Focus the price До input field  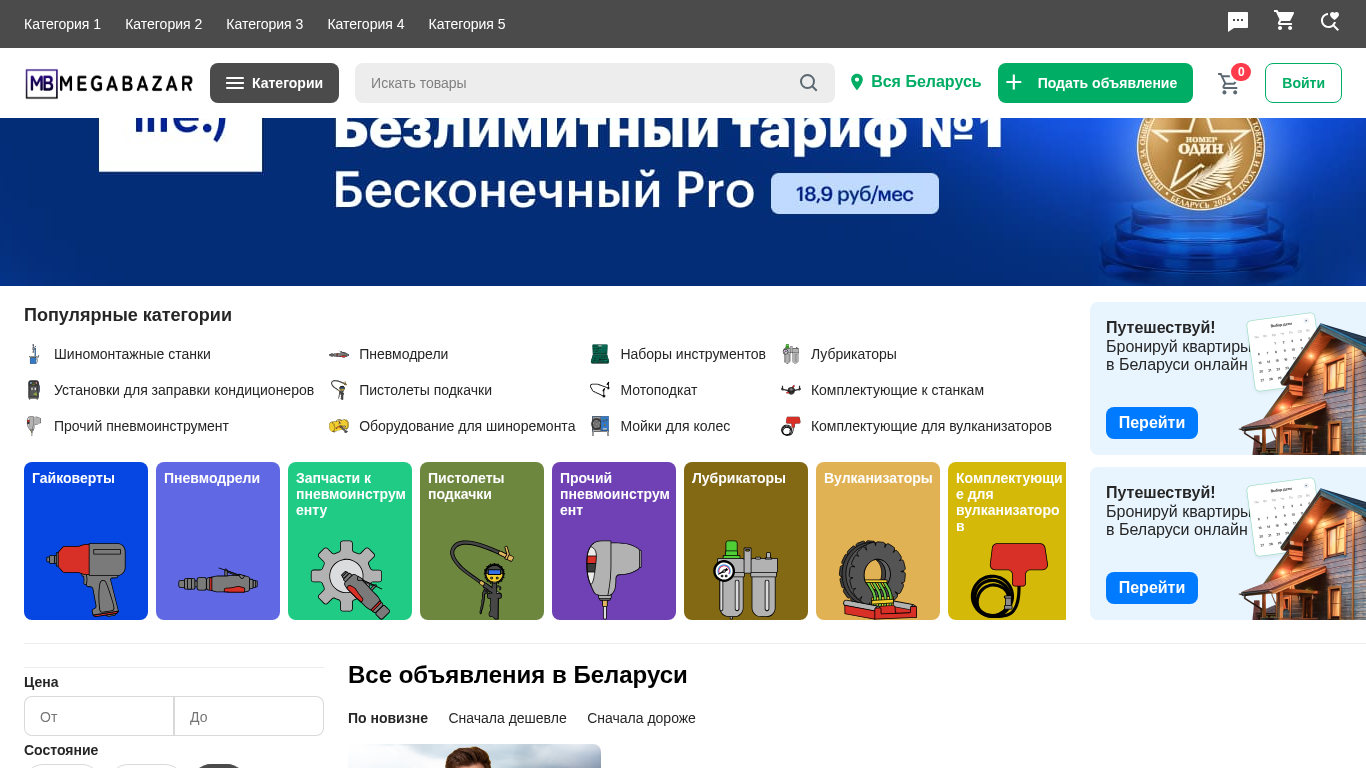249,716
